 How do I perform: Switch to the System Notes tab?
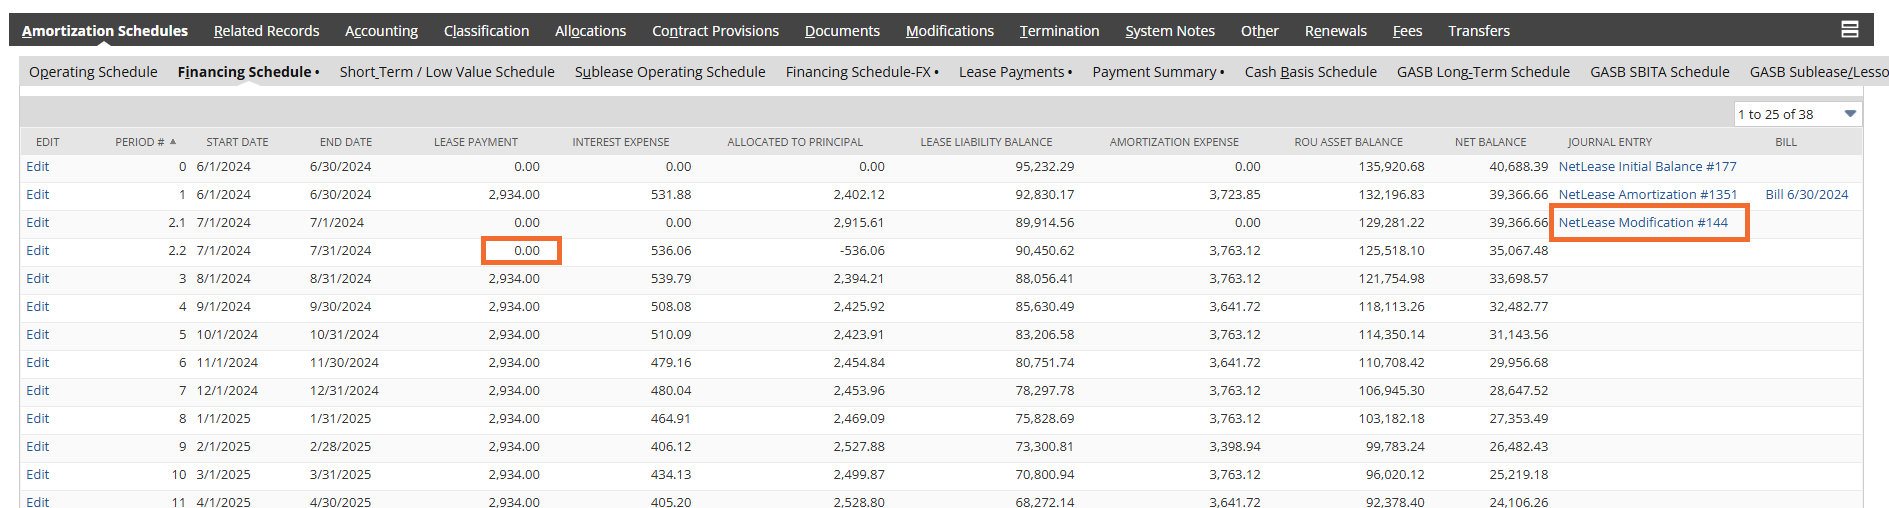click(x=1170, y=31)
